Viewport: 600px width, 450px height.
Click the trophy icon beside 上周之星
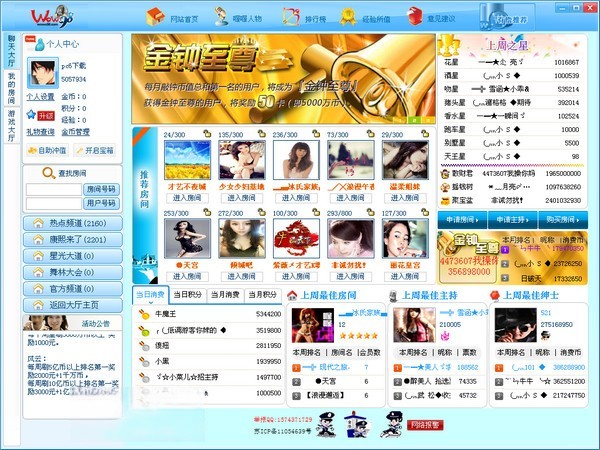[x=448, y=45]
